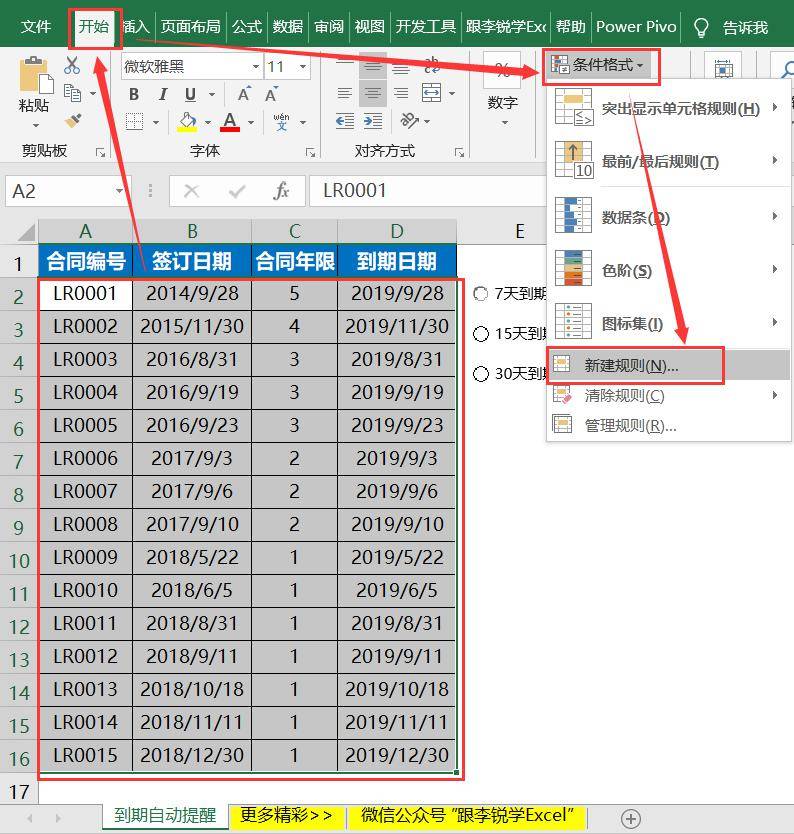Switch to the 数据 tab
The height and width of the screenshot is (834, 794).
288,27
